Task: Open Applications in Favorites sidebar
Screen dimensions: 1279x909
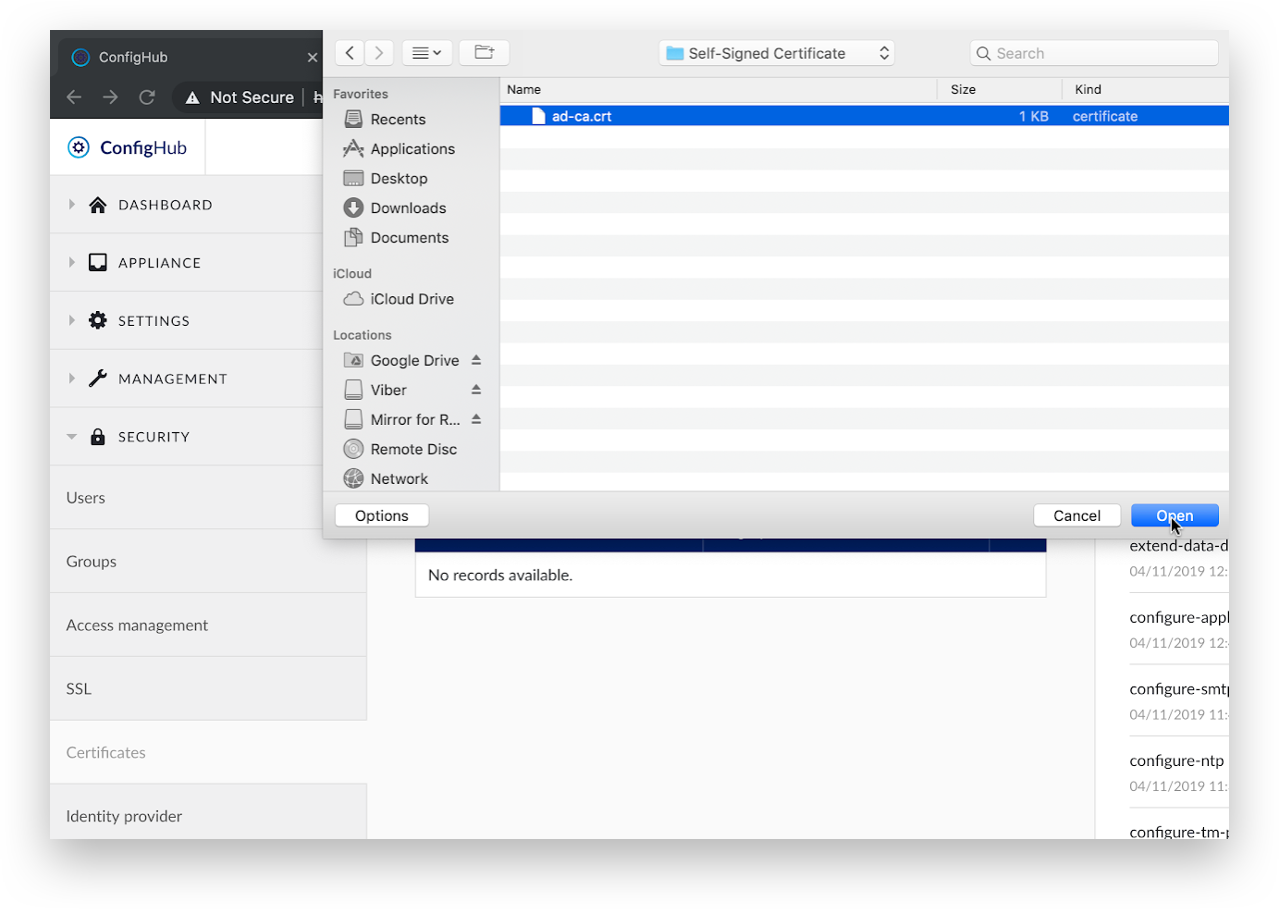Action: coord(399,149)
